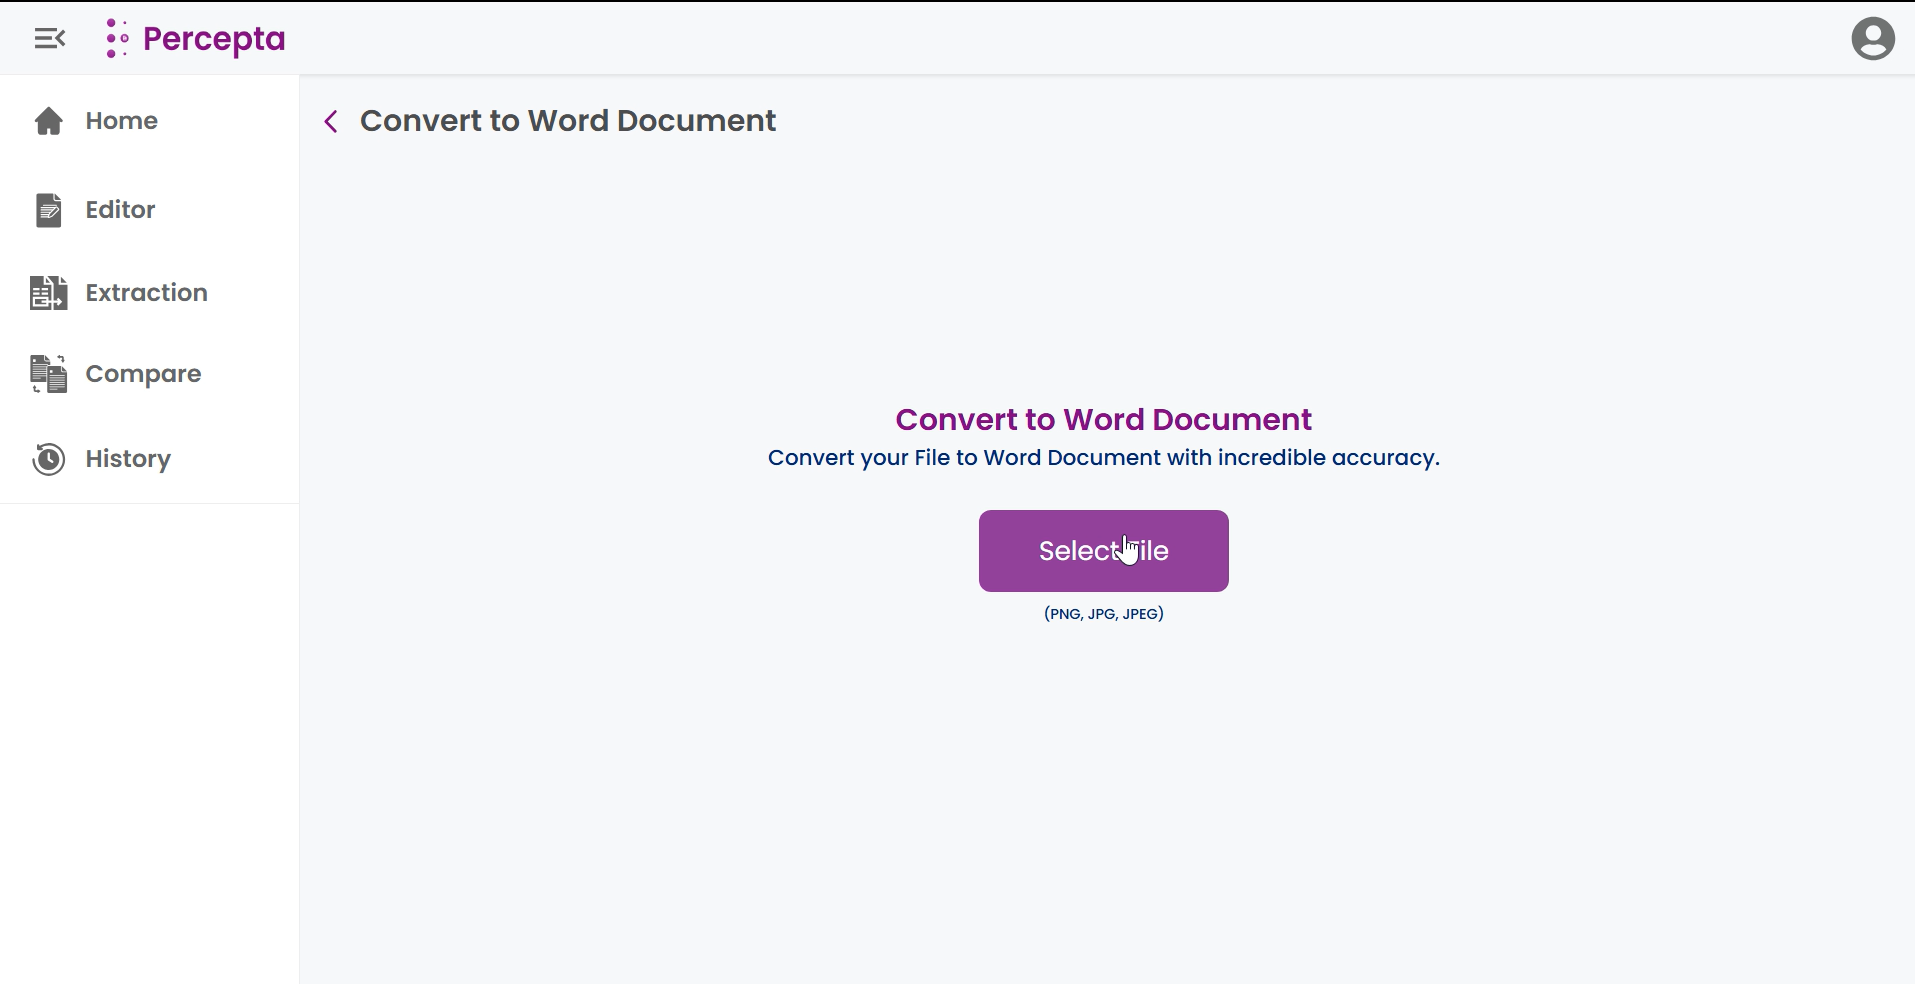Switch to Compare in the sidebar
The image size is (1915, 984).
pos(142,373)
